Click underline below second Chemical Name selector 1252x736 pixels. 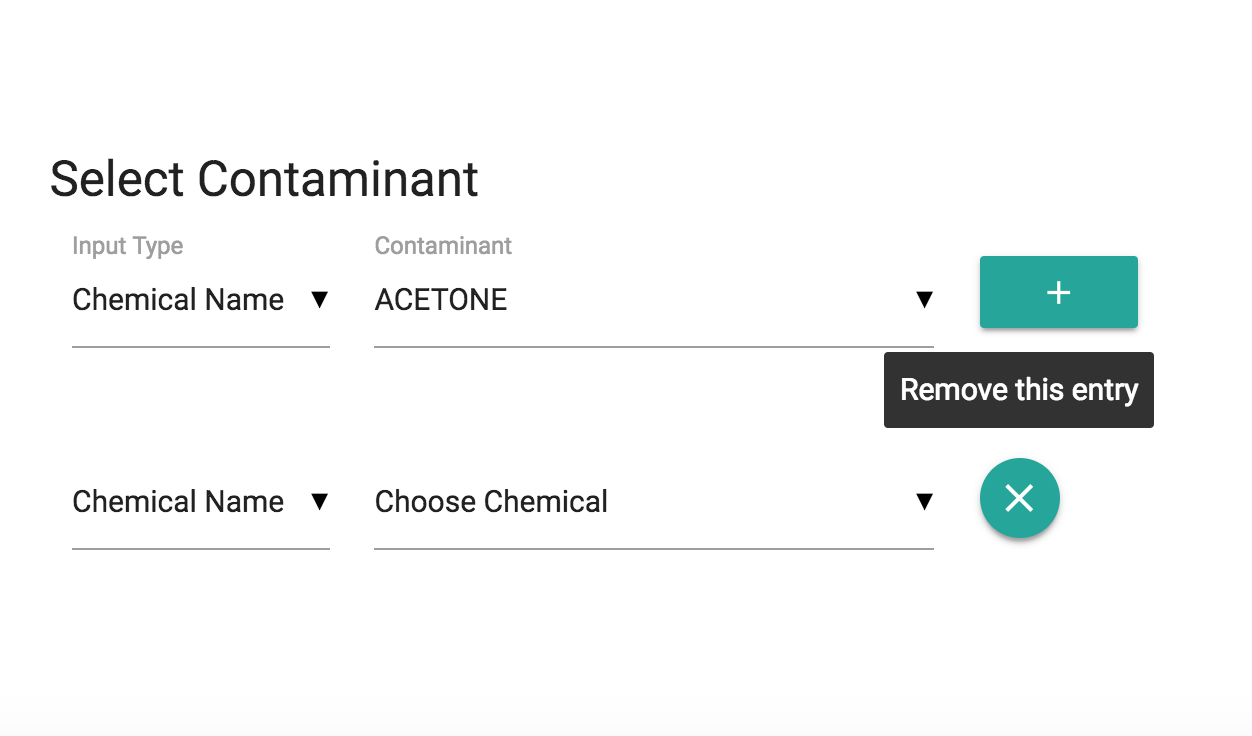(x=200, y=549)
